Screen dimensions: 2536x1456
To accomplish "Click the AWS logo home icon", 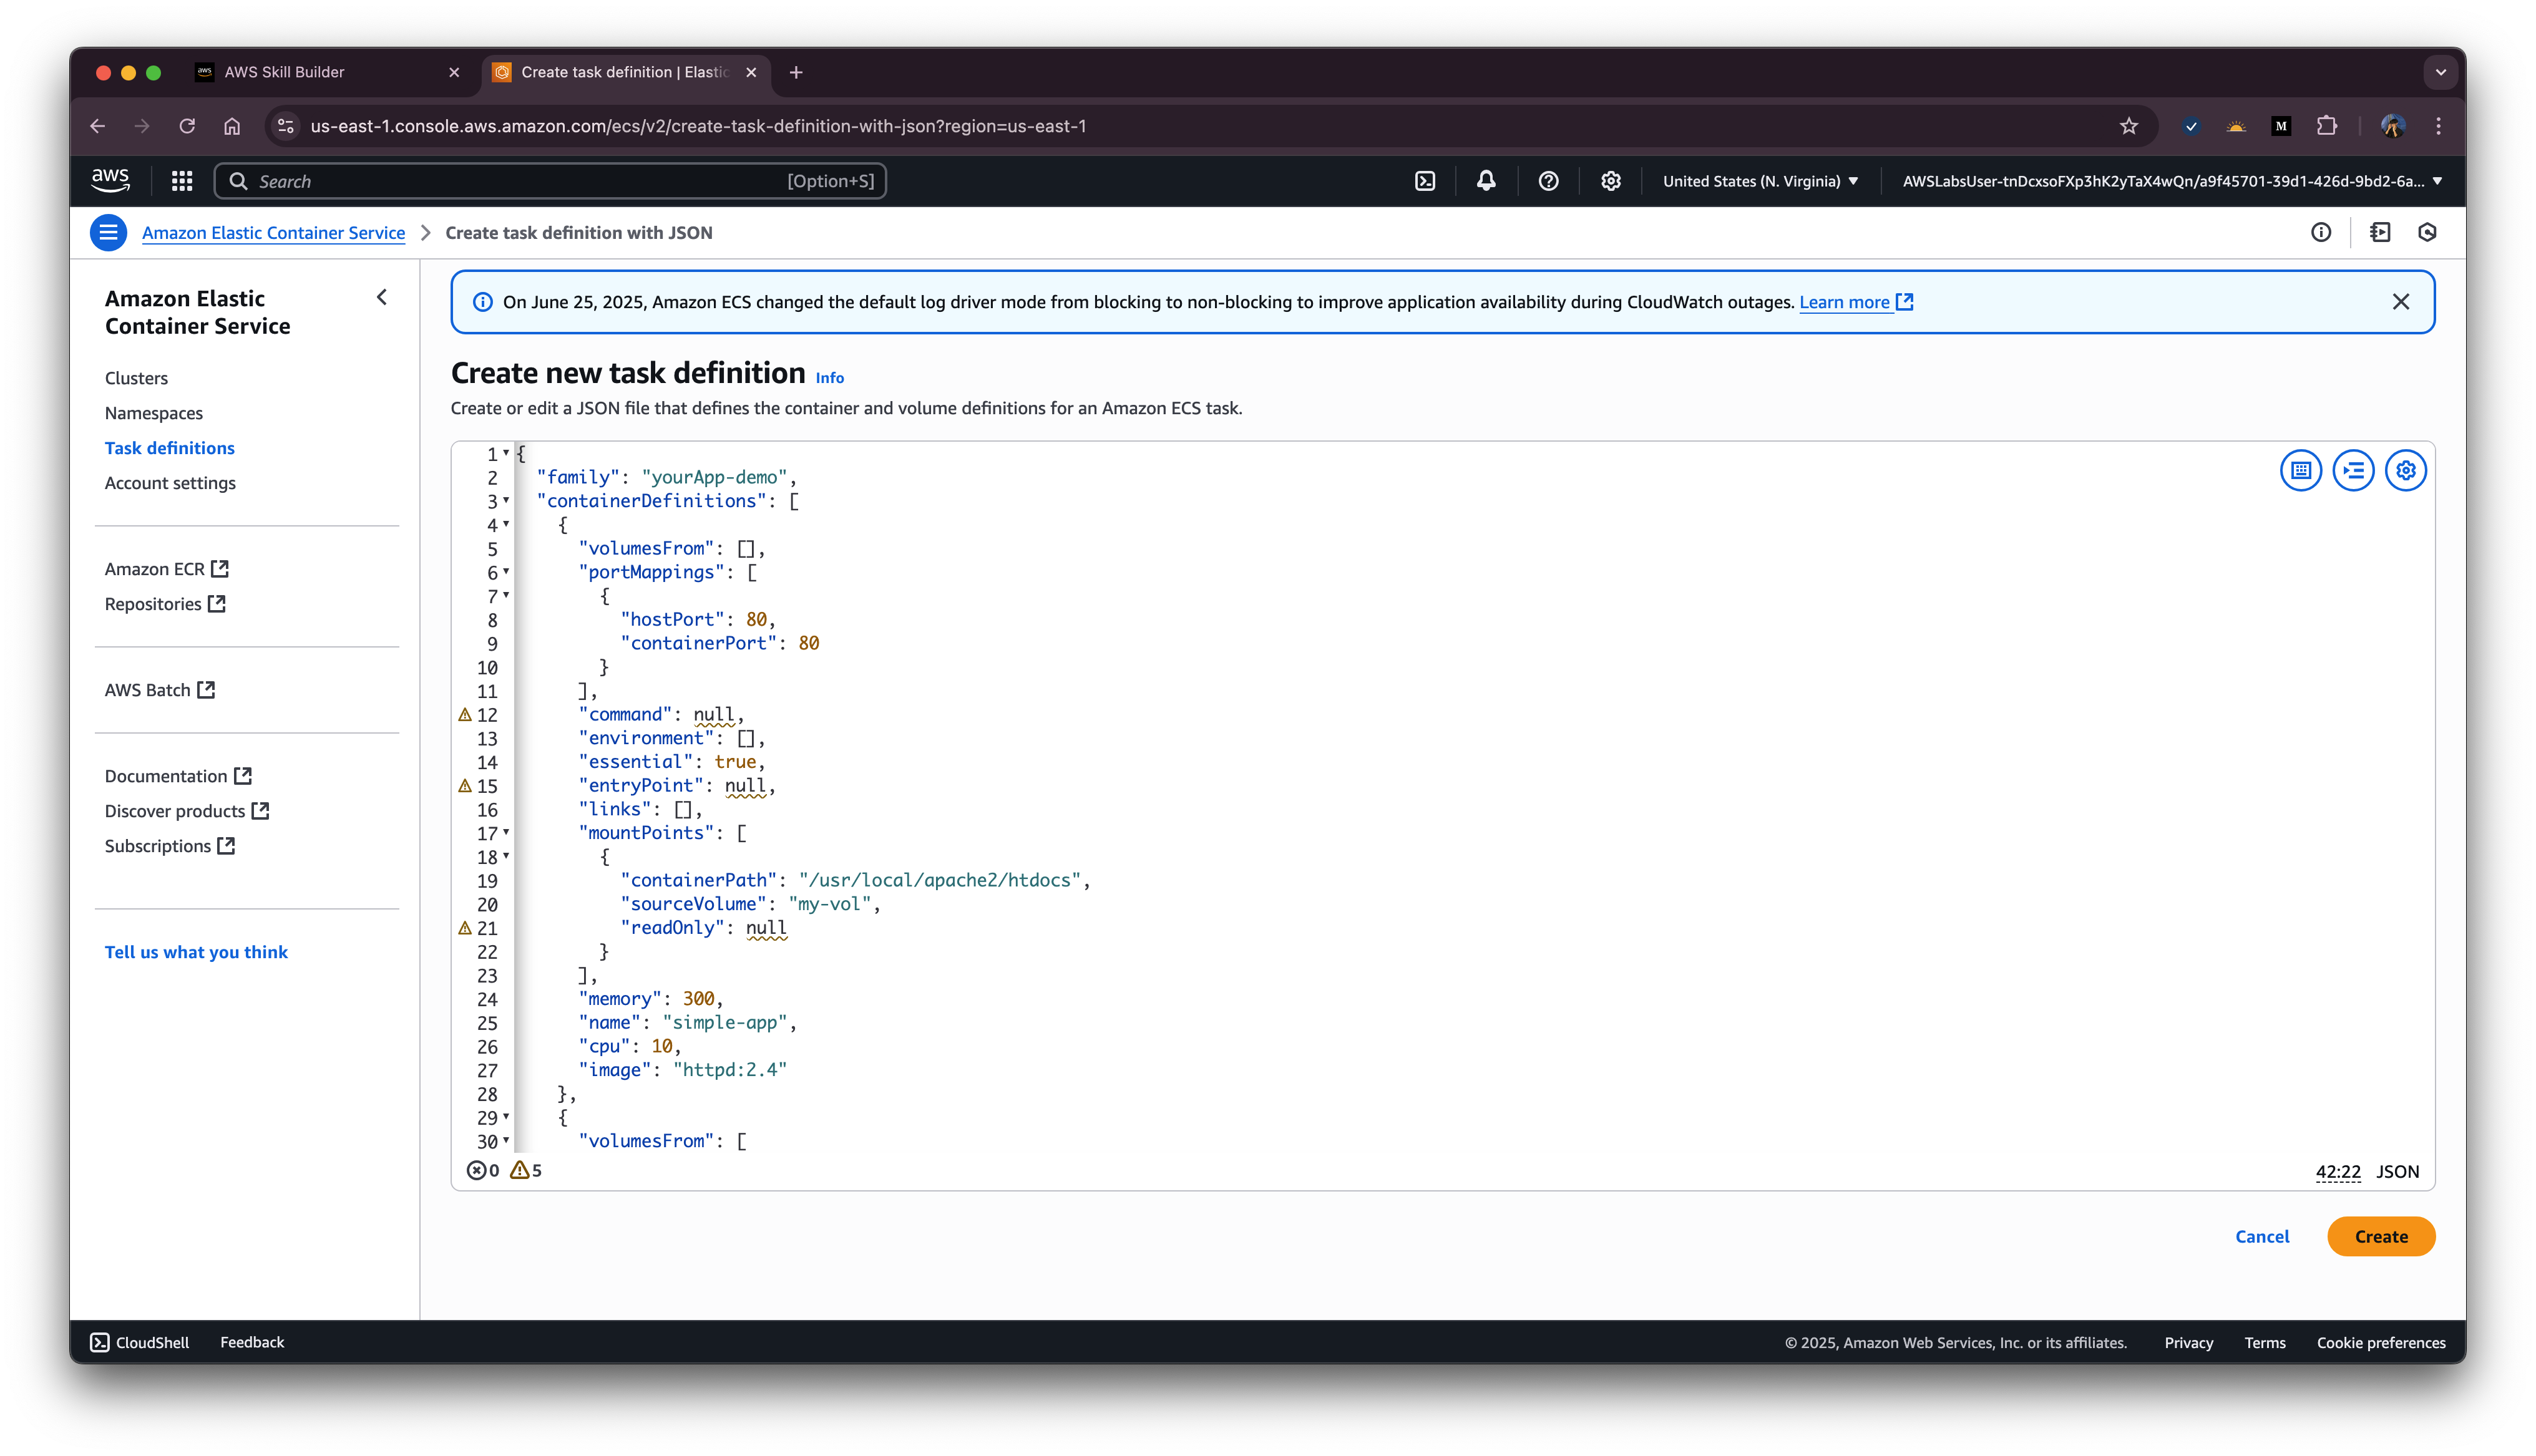I will 110,180.
